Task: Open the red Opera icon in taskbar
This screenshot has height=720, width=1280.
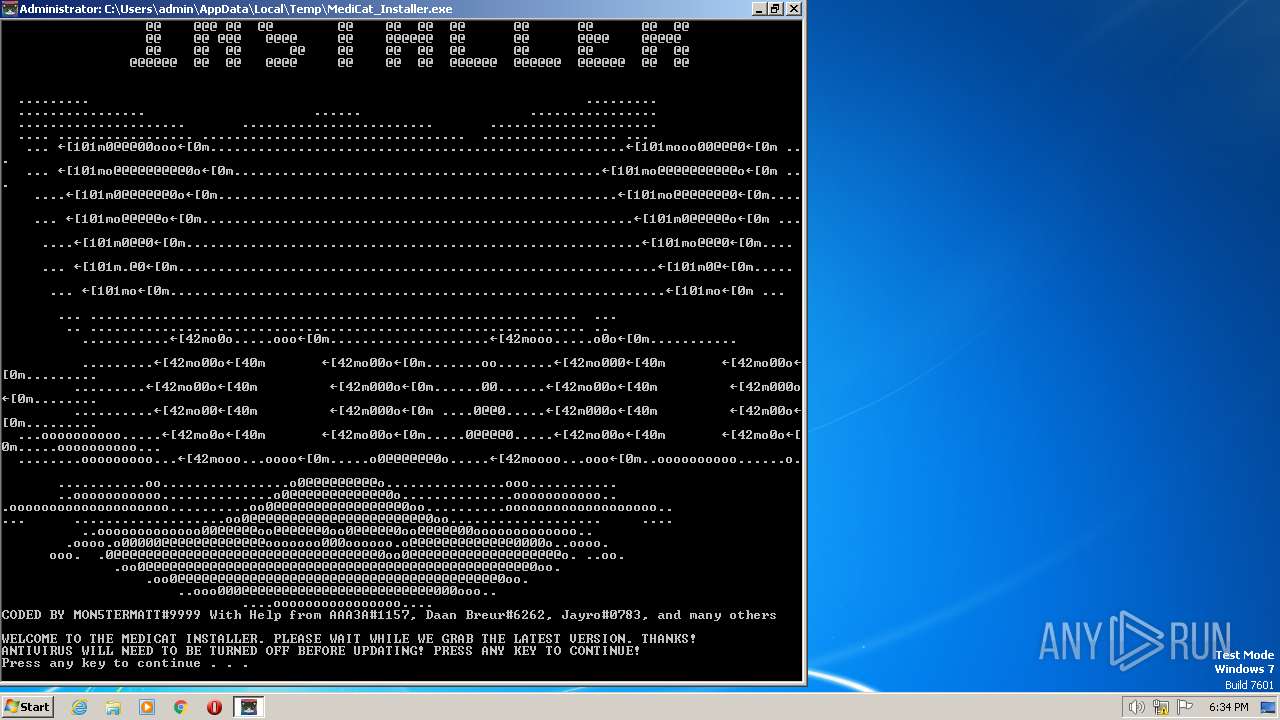Action: tap(214, 707)
